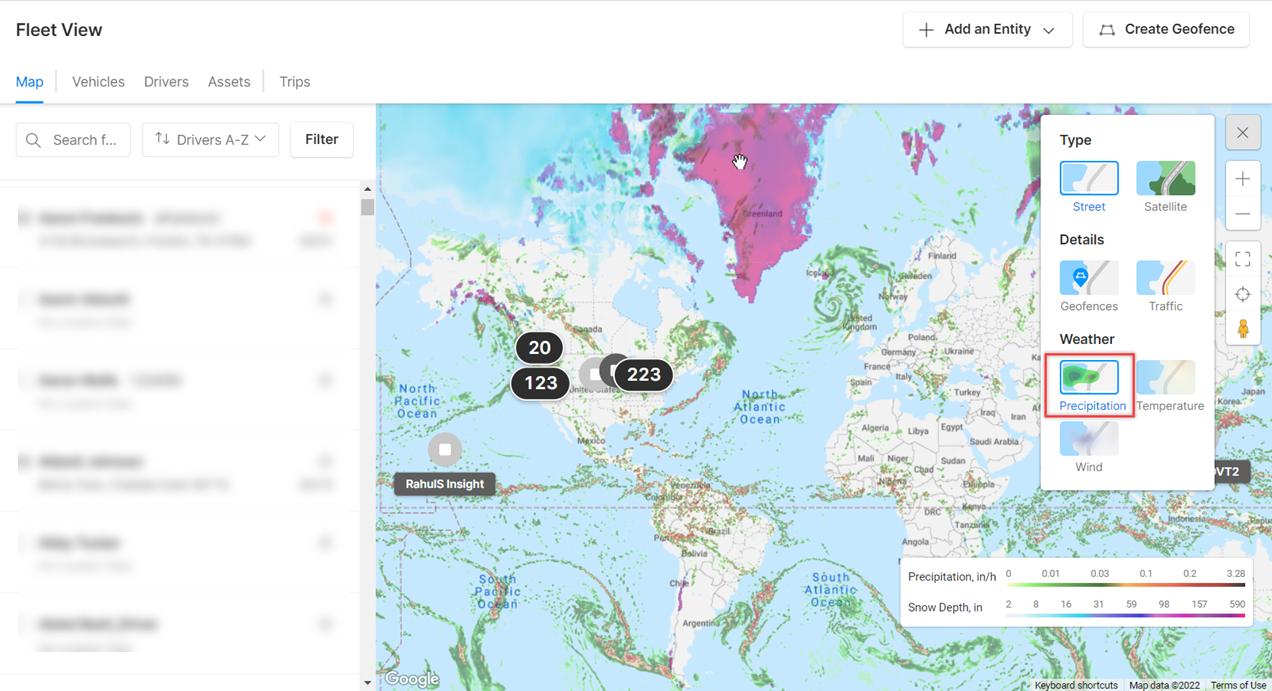The height and width of the screenshot is (691, 1272).
Task: Open the cluster marker showing 123
Action: (x=540, y=383)
